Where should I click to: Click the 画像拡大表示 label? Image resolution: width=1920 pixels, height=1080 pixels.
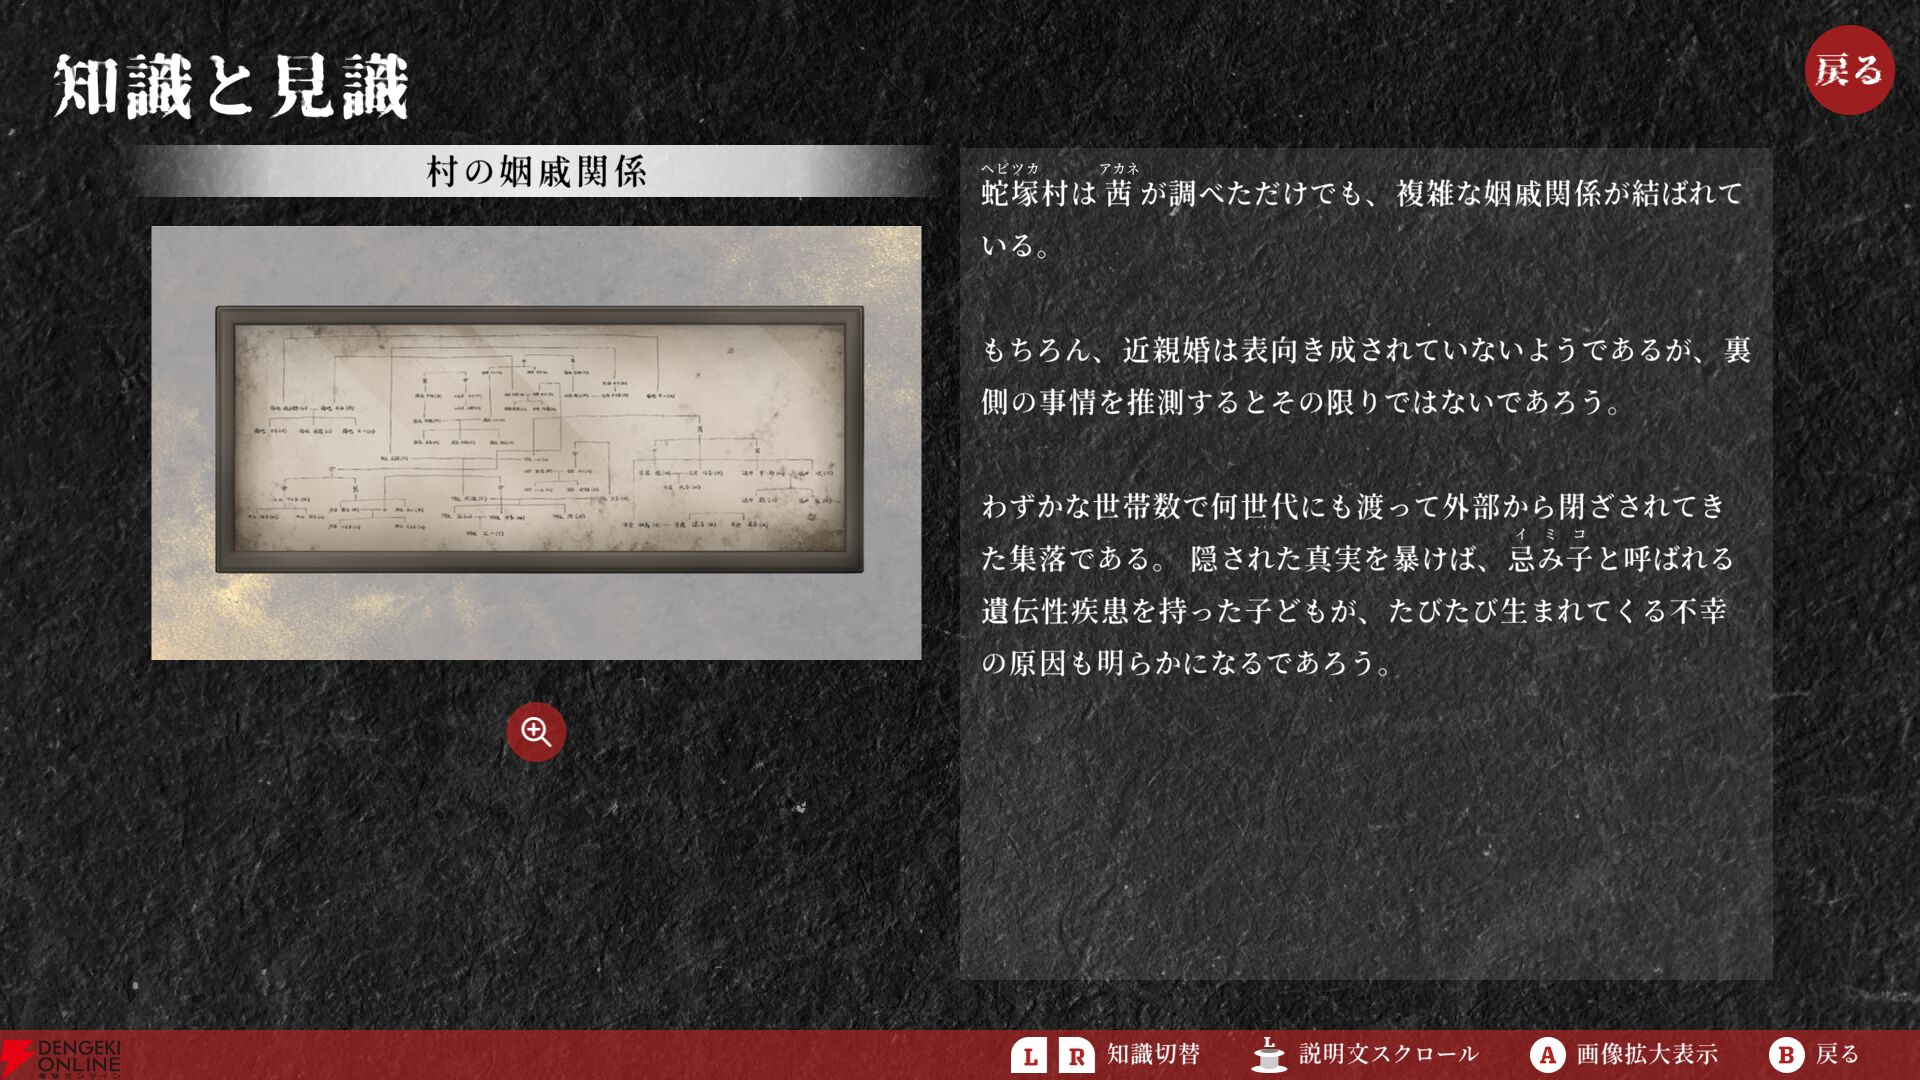pyautogui.click(x=1647, y=1054)
